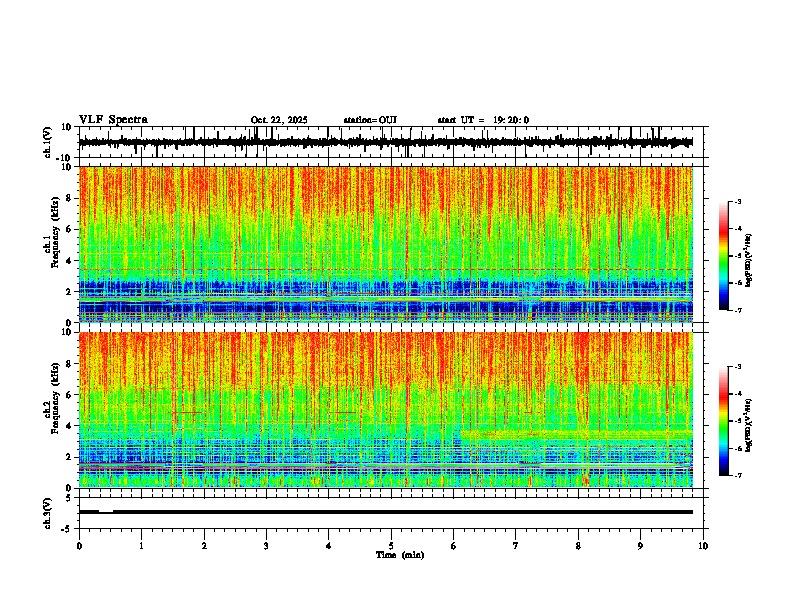Click time axis tick label "1"
The image size is (792, 612).
click(141, 546)
